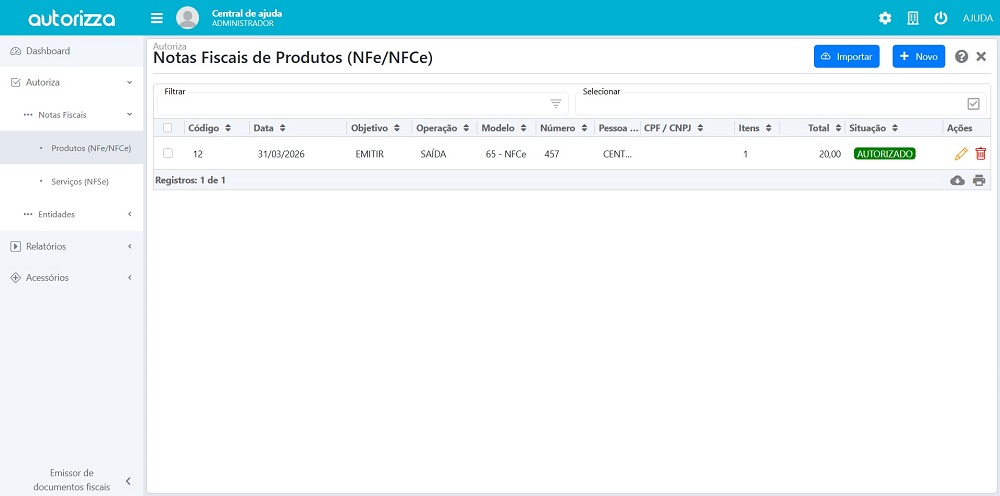Click the company building icon in header
The image size is (1000, 496).
[x=912, y=18]
